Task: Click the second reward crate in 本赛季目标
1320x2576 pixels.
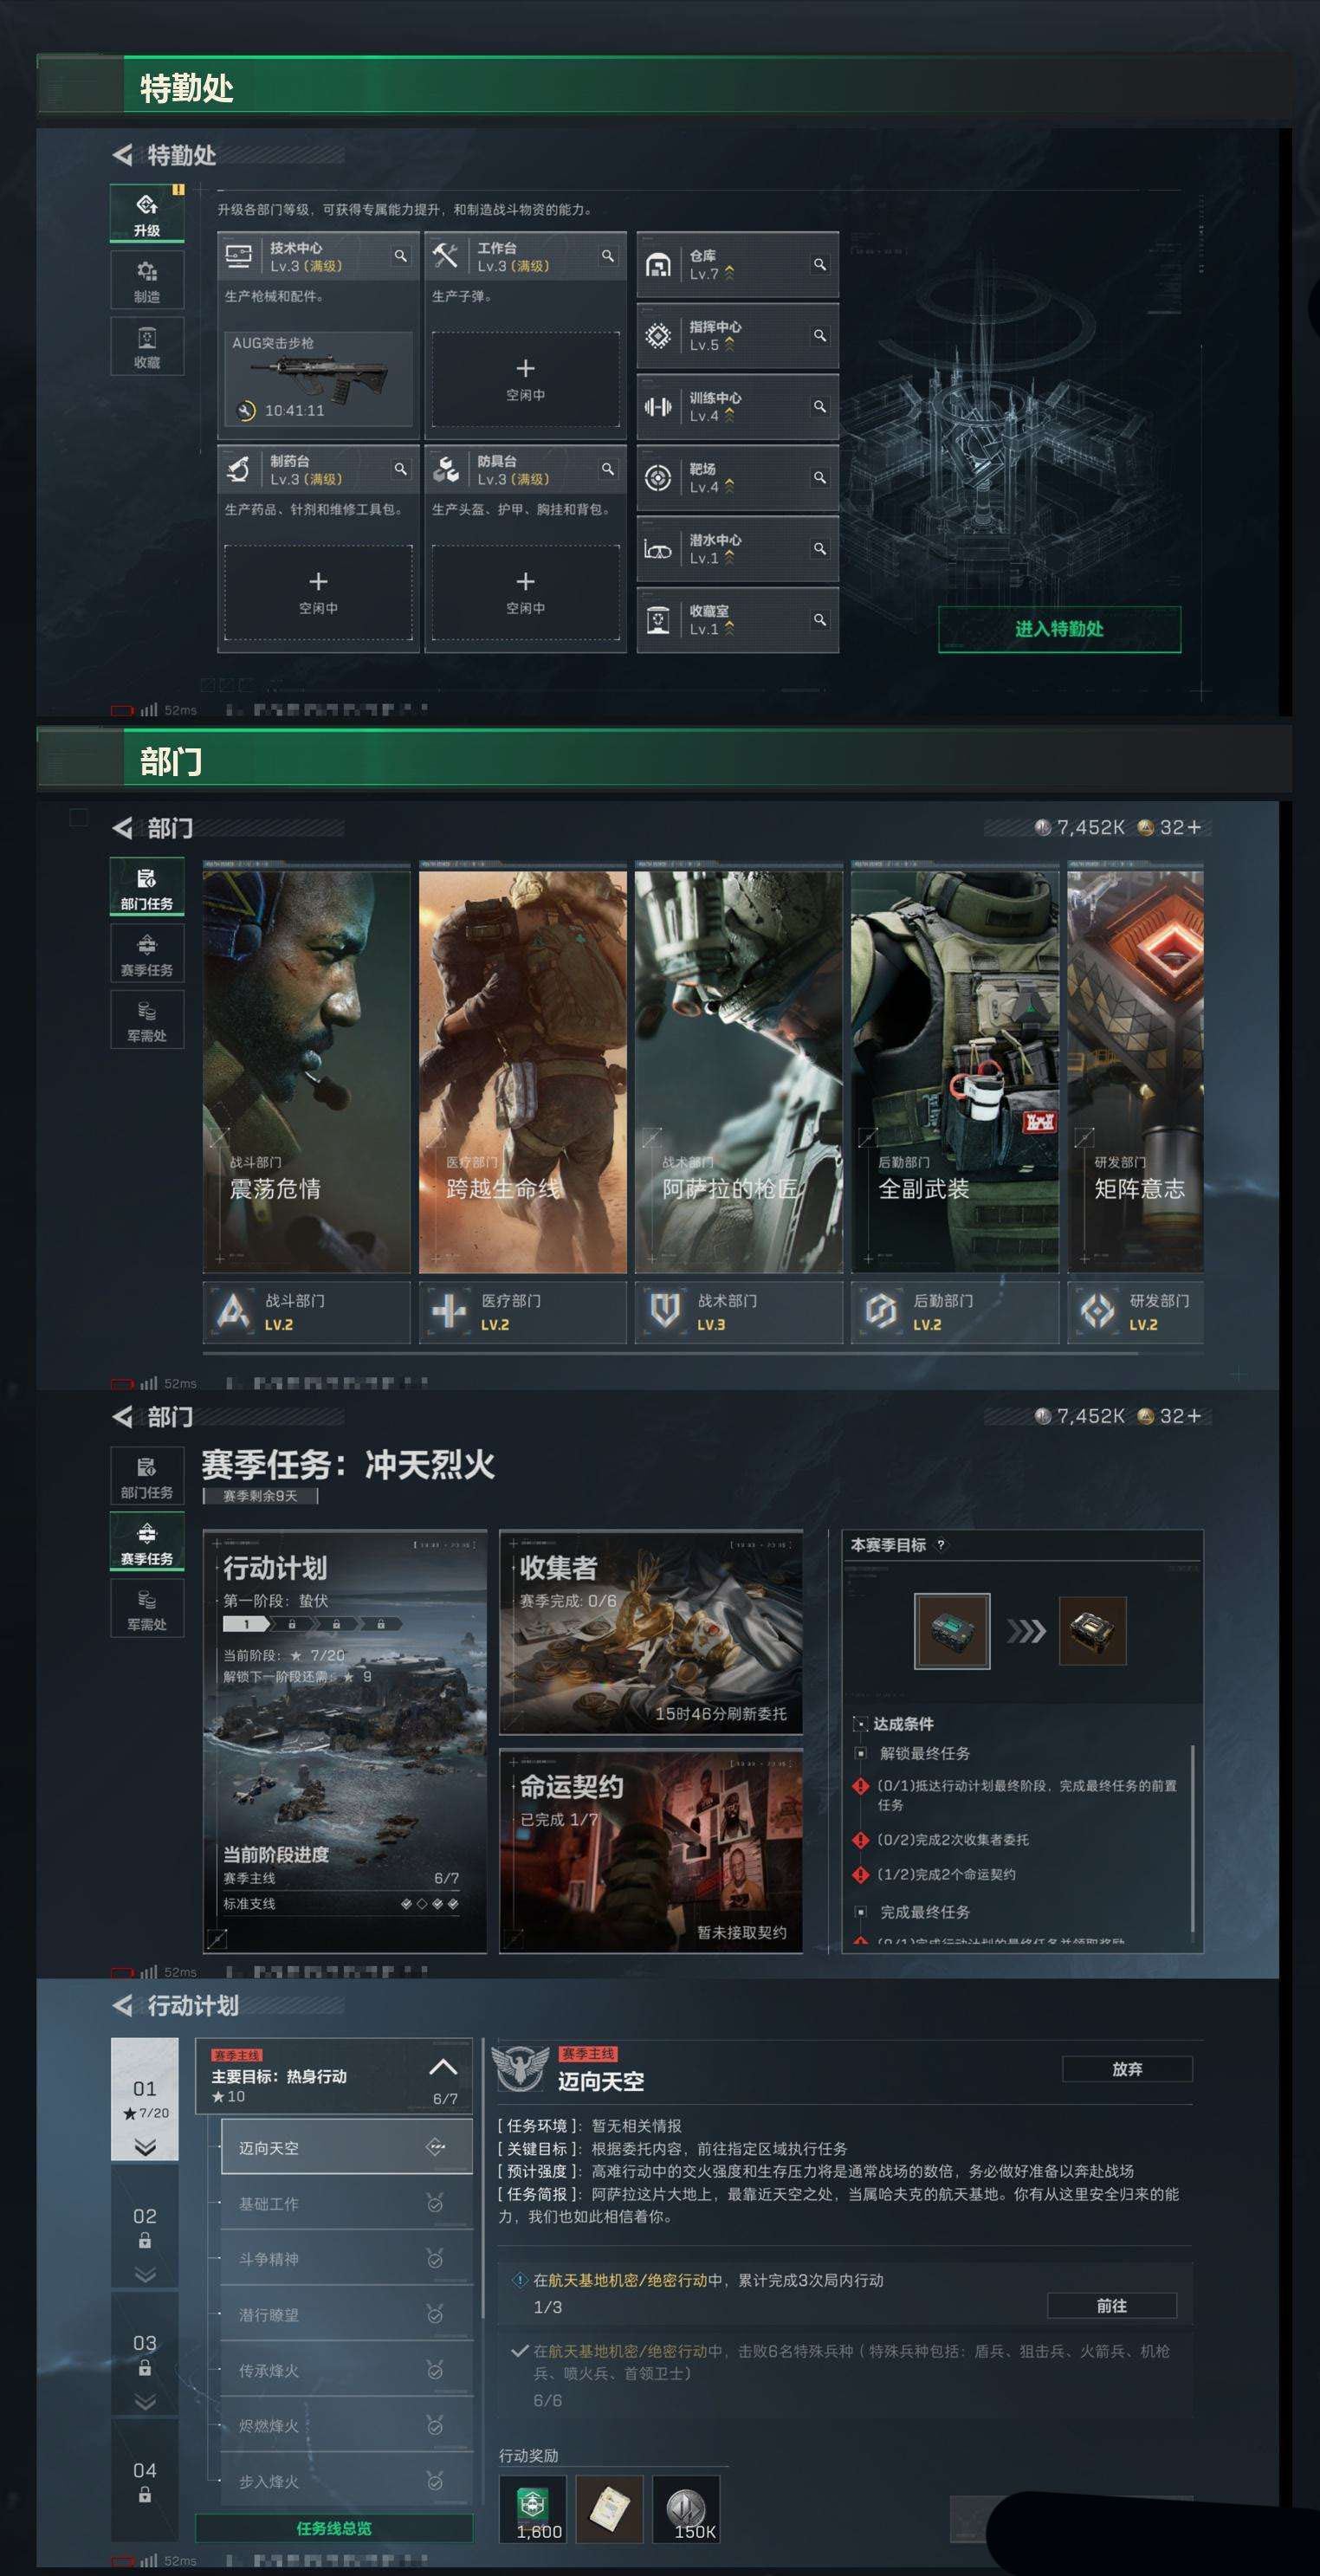Action: (x=1093, y=1631)
